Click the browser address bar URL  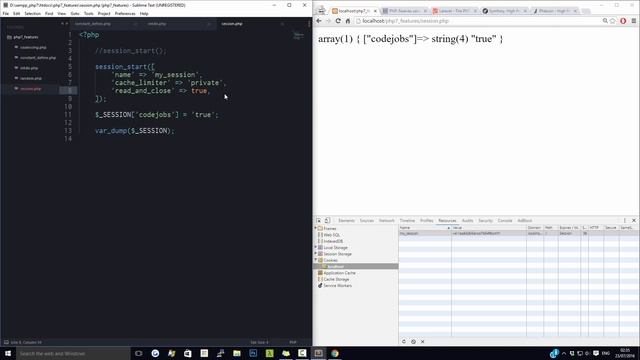click(x=405, y=21)
